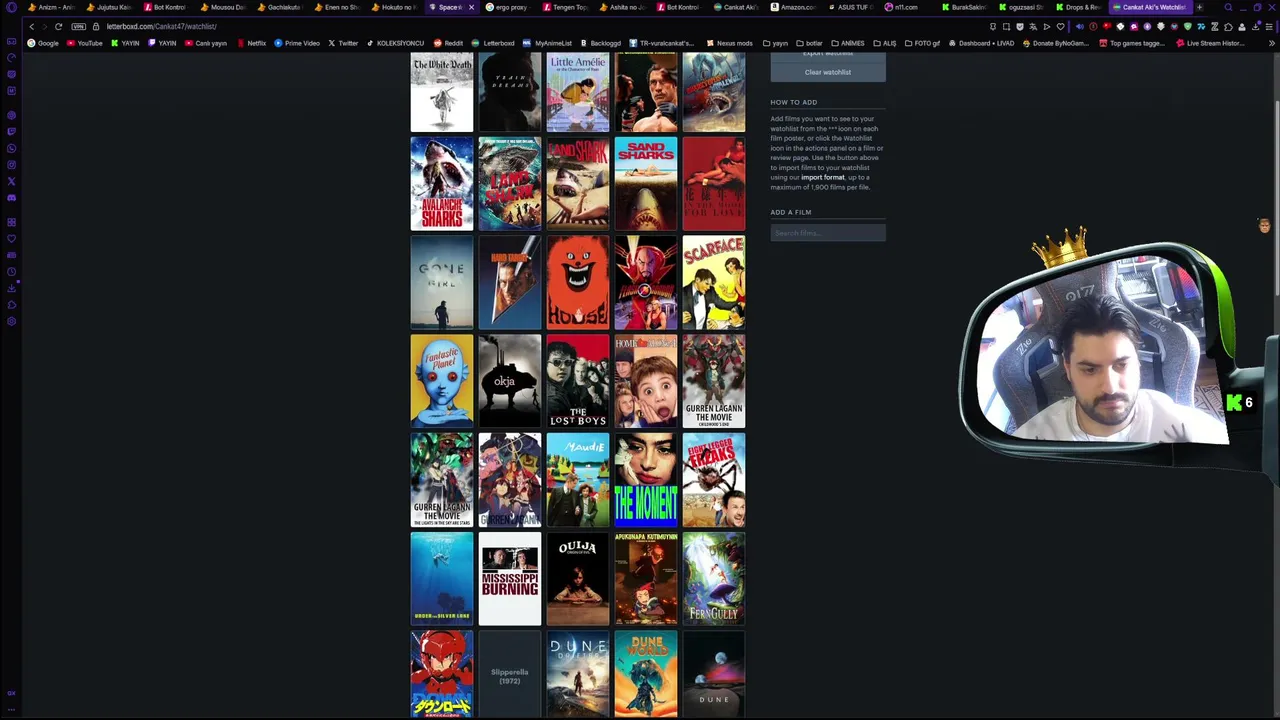
Task: Follow the import format link
Action: click(x=823, y=177)
